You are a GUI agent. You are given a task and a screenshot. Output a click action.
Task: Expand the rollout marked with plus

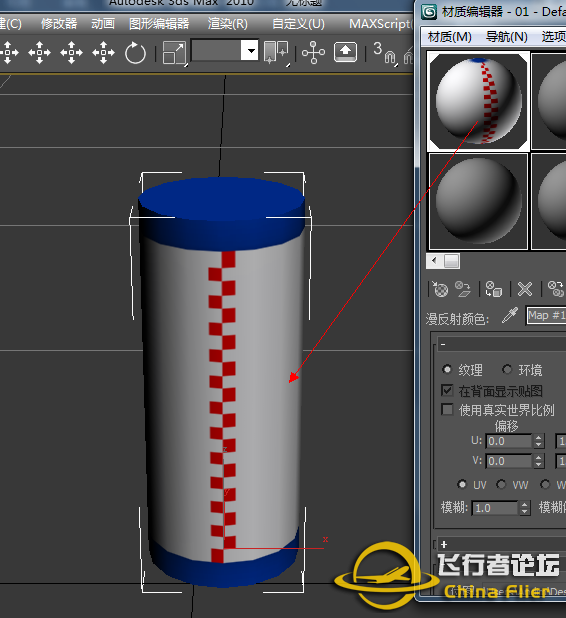coord(444,544)
